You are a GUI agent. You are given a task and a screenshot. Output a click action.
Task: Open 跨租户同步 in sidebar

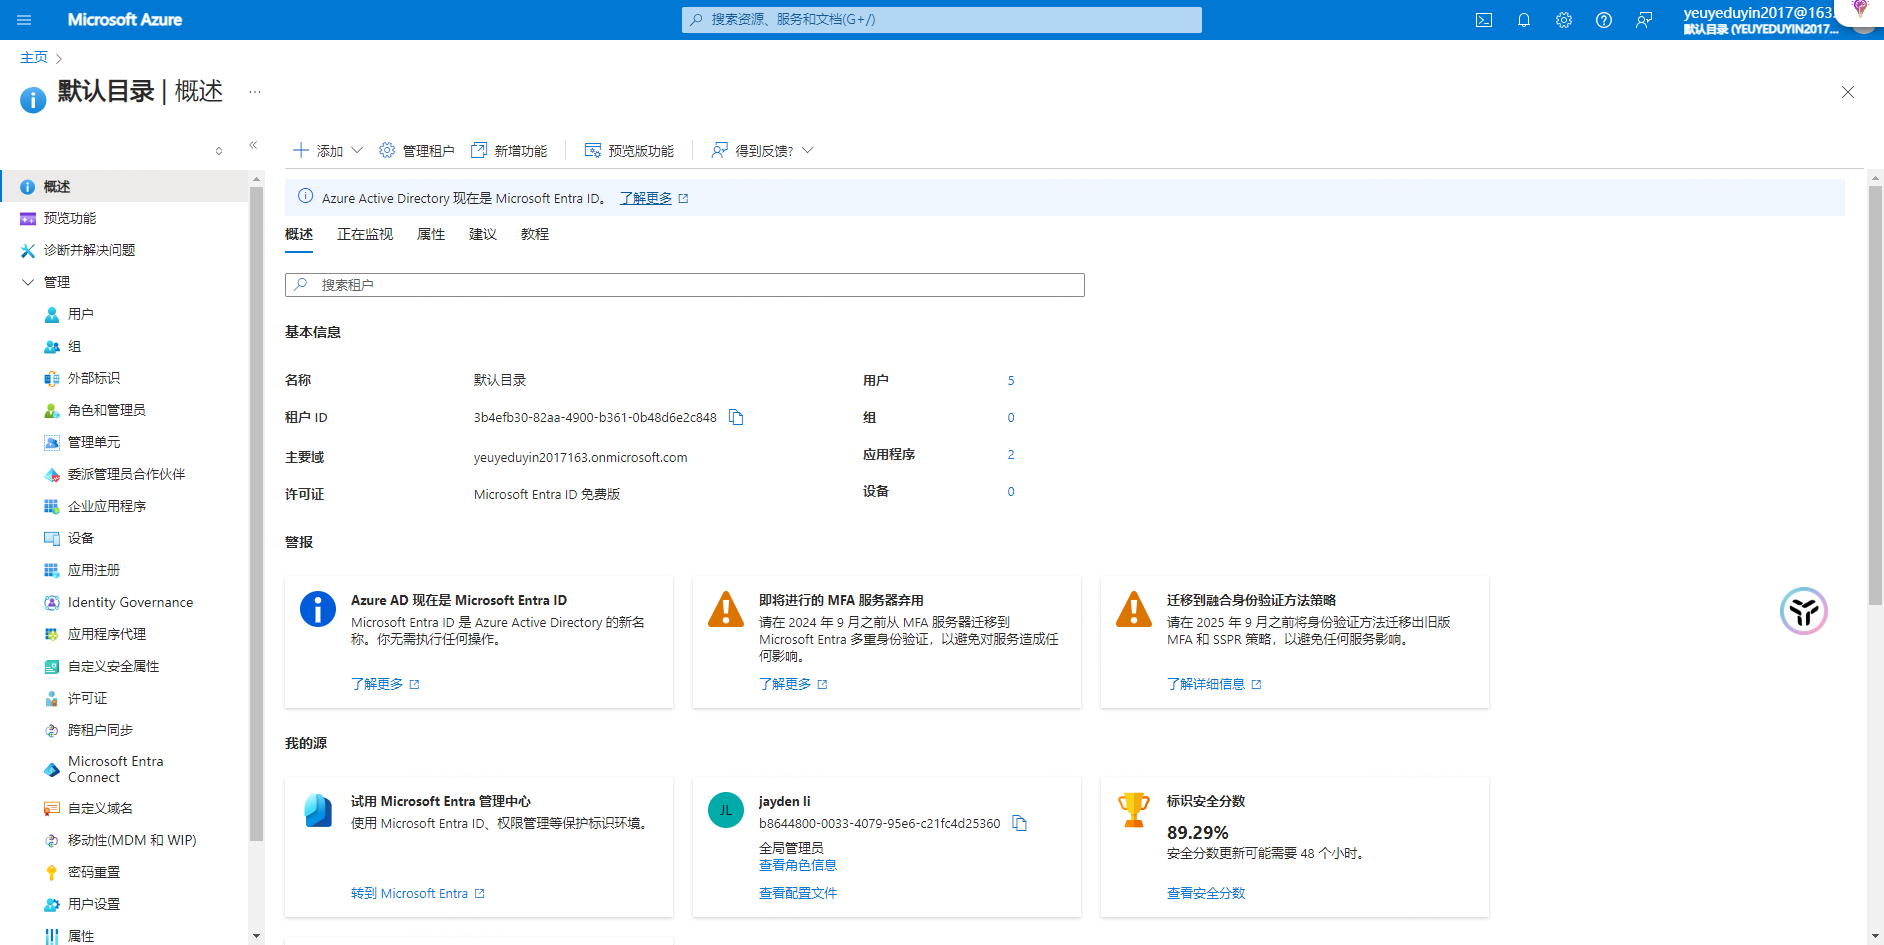(x=100, y=730)
